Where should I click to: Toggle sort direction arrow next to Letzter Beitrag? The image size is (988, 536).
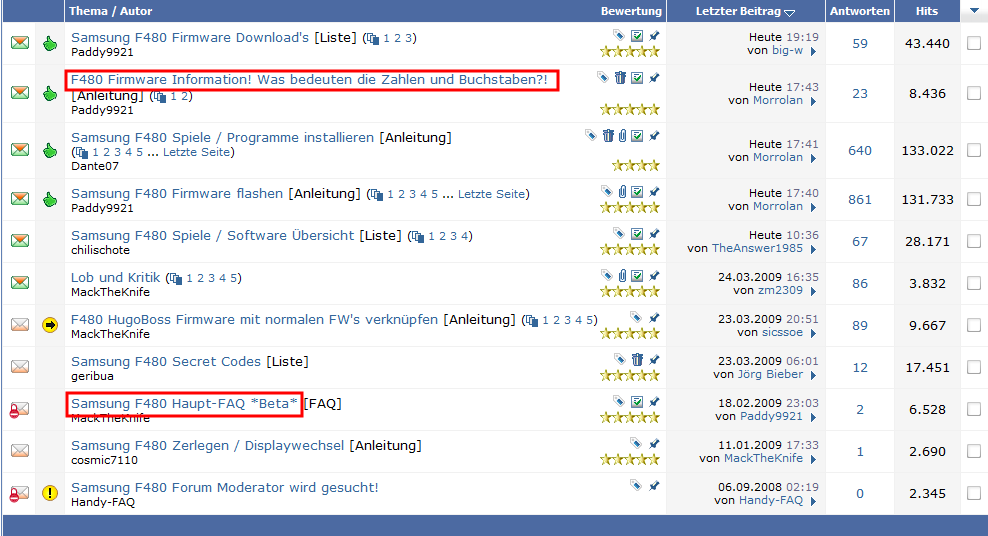point(790,13)
